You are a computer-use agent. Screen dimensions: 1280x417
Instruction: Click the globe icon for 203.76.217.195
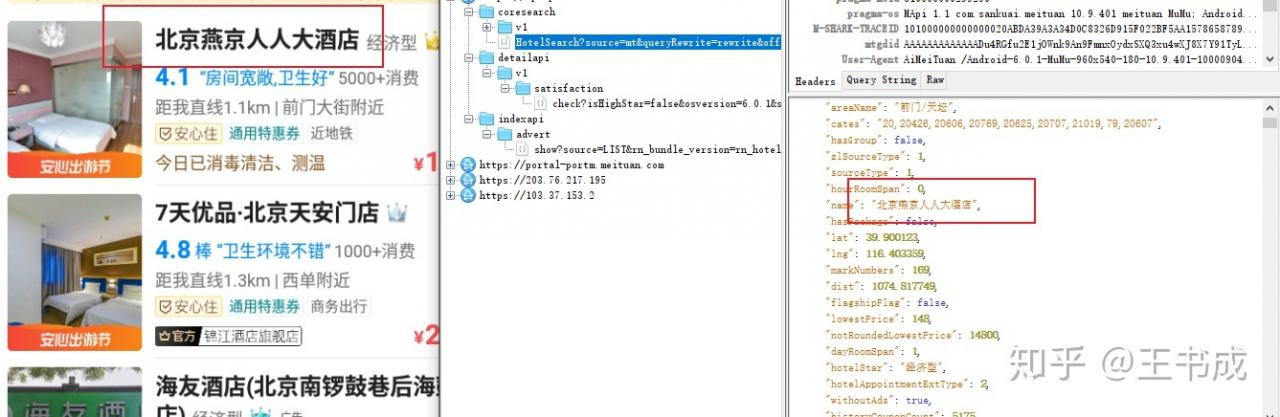[x=467, y=180]
